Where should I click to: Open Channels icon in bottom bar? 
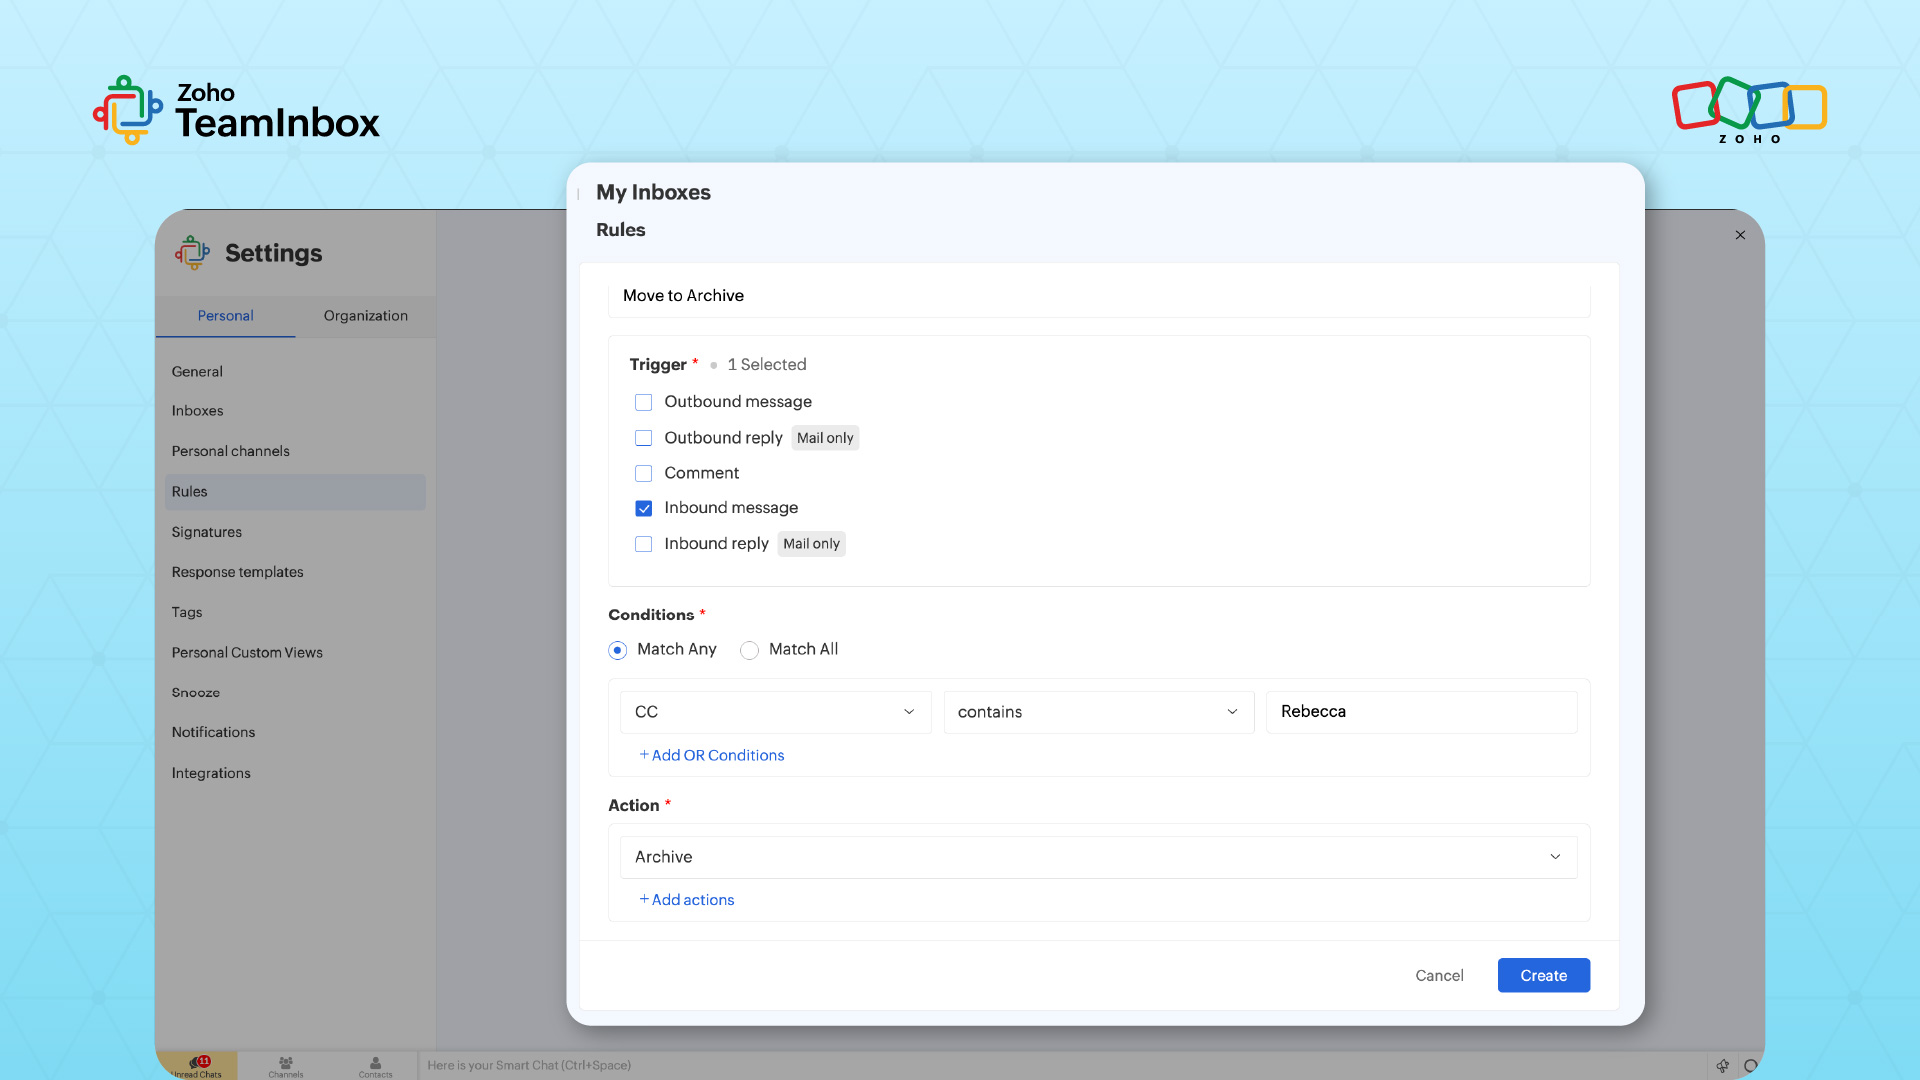pos(285,1066)
